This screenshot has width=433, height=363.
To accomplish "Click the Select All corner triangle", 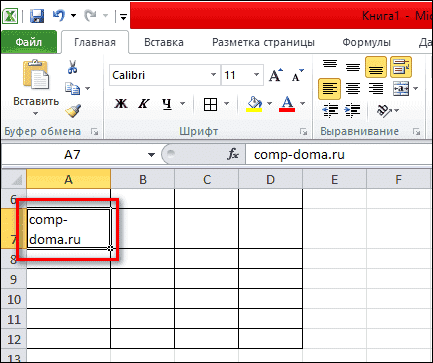I will pos(14,179).
